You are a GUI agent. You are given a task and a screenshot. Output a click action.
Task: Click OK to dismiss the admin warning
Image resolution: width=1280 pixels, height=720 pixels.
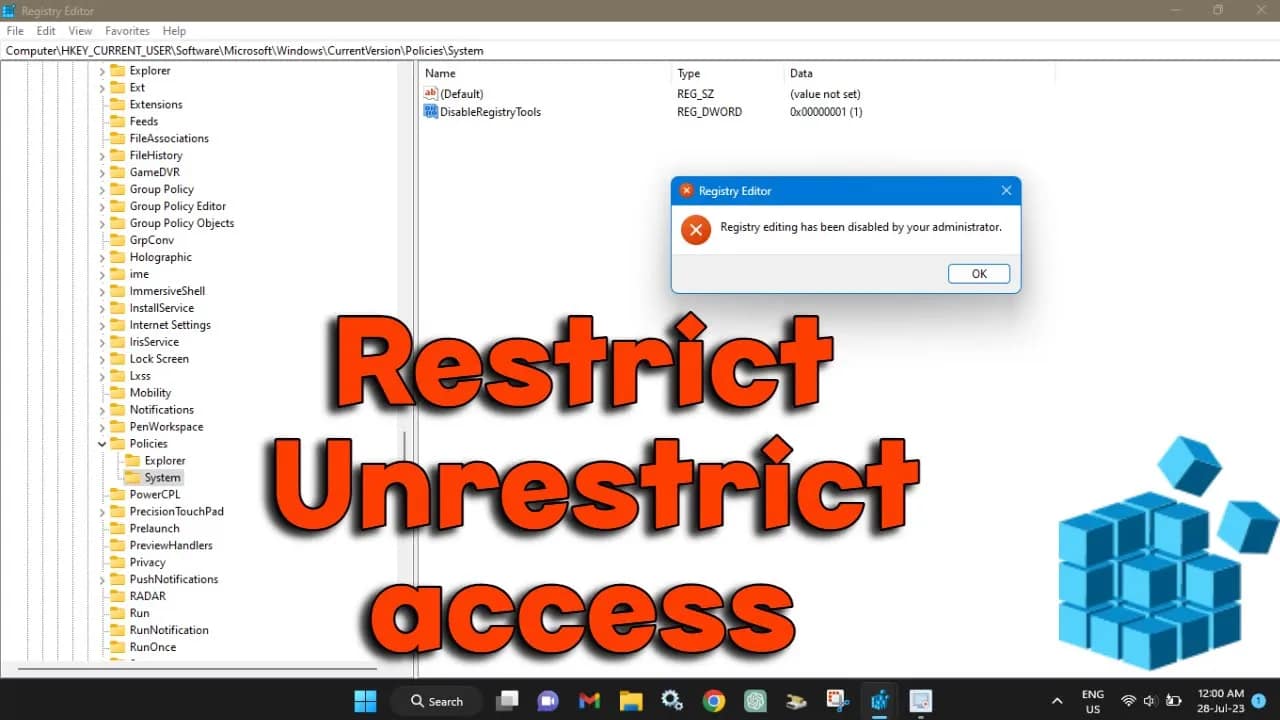click(978, 273)
